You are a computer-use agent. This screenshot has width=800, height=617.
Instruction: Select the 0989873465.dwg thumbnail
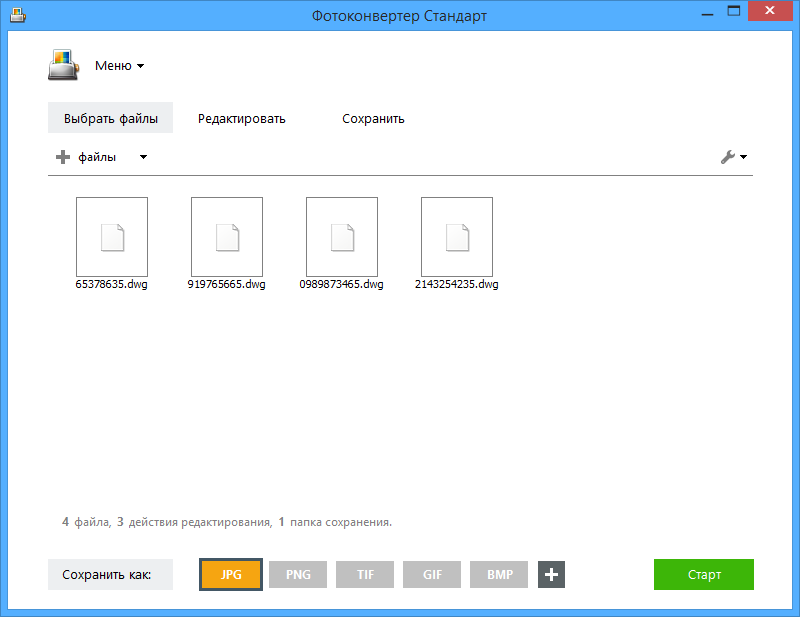(342, 237)
